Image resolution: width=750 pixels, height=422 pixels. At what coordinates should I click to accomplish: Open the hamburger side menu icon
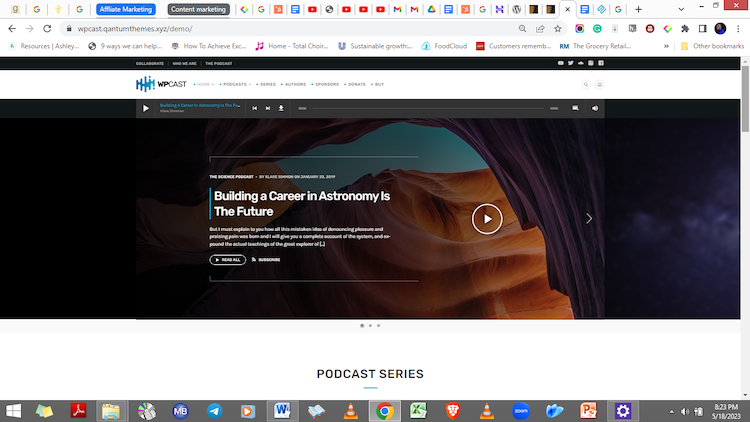[x=599, y=85]
